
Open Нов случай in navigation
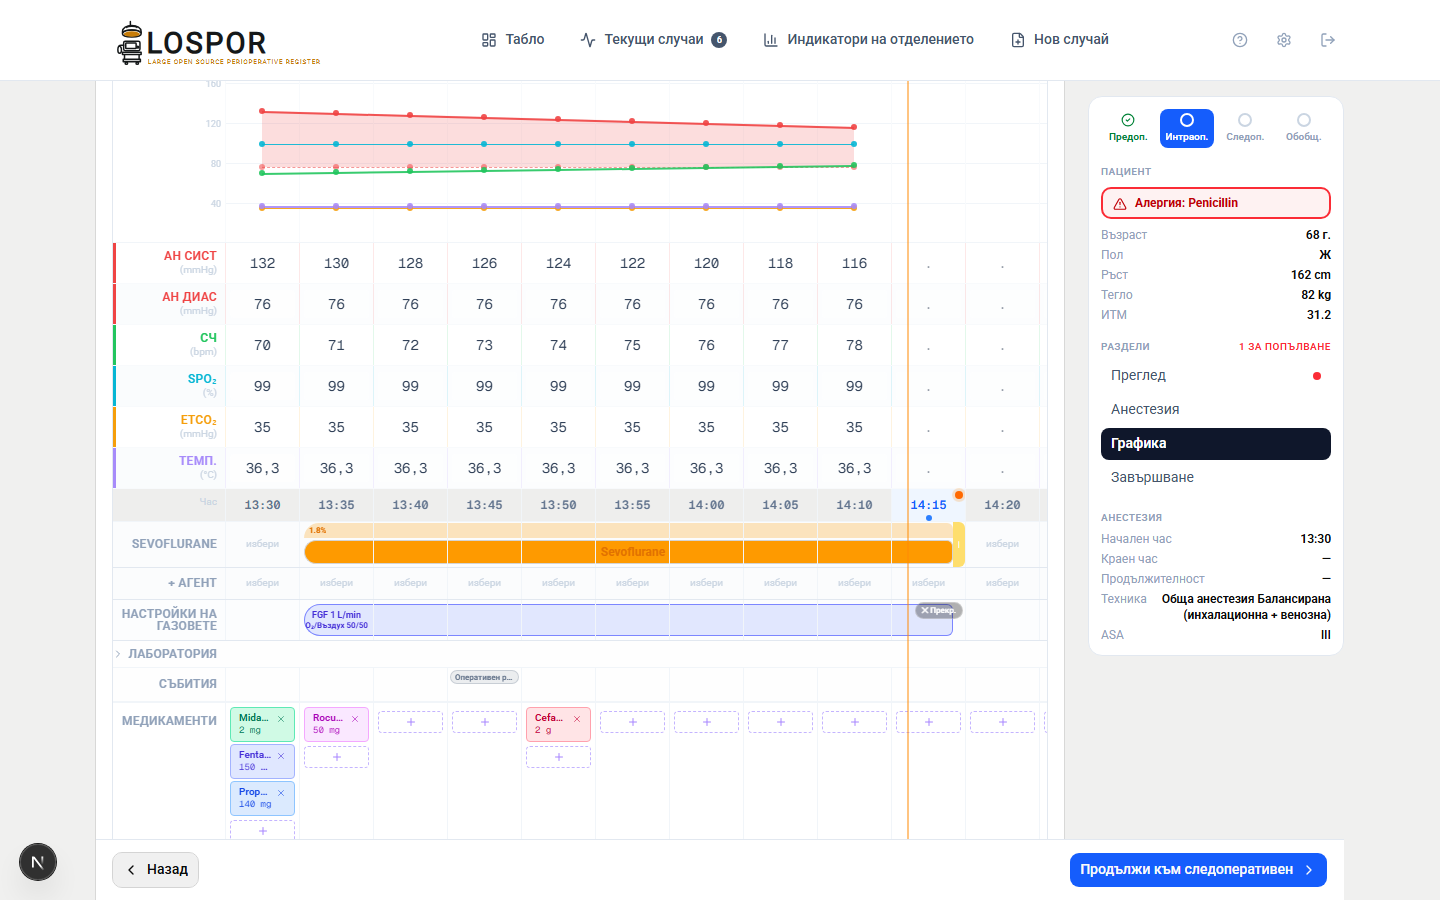pos(1060,40)
